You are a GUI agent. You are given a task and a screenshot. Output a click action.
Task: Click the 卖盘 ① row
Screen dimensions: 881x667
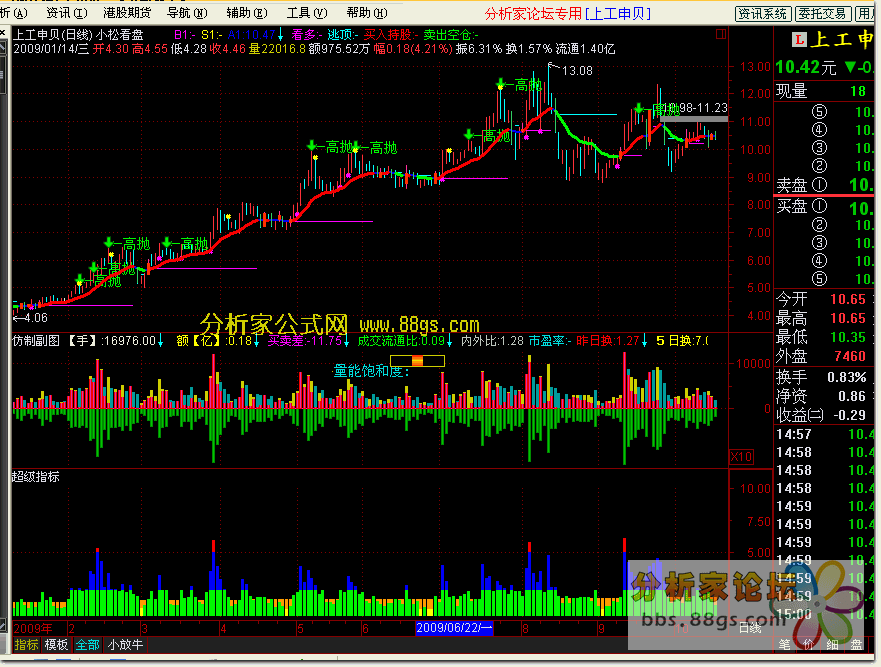824,184
